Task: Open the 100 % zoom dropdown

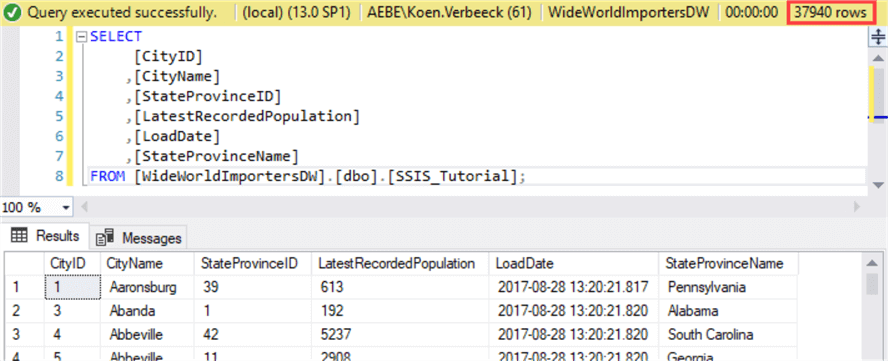Action: coord(67,207)
